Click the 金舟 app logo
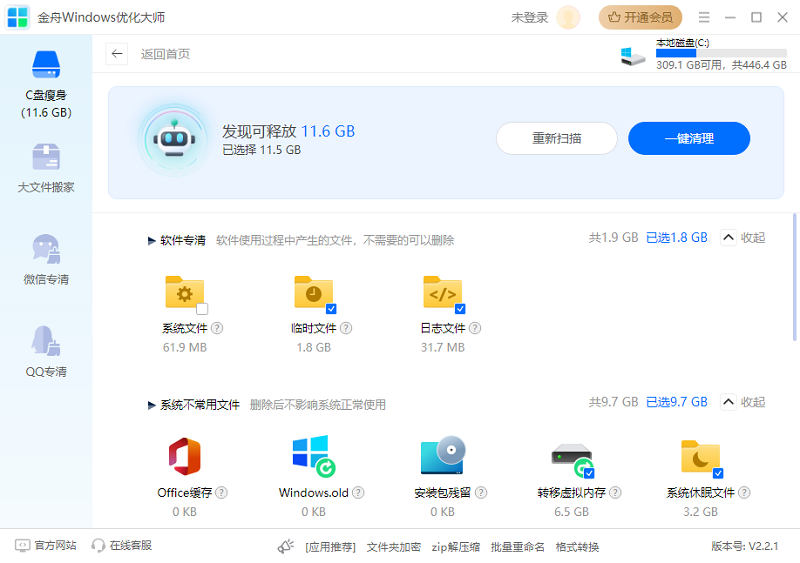Screen dimensions: 800x563 (17, 17)
